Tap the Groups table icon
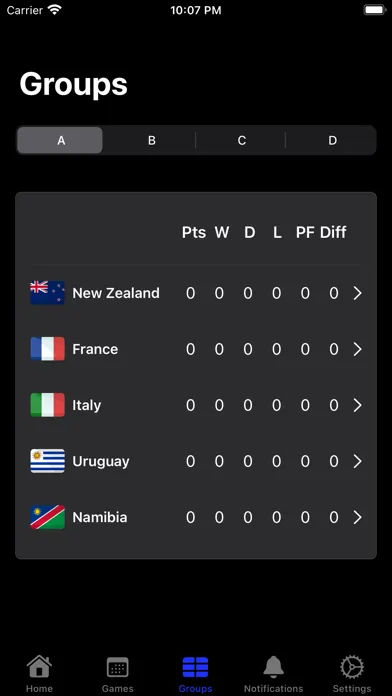Screen dimensions: 392x696 tap(195, 667)
